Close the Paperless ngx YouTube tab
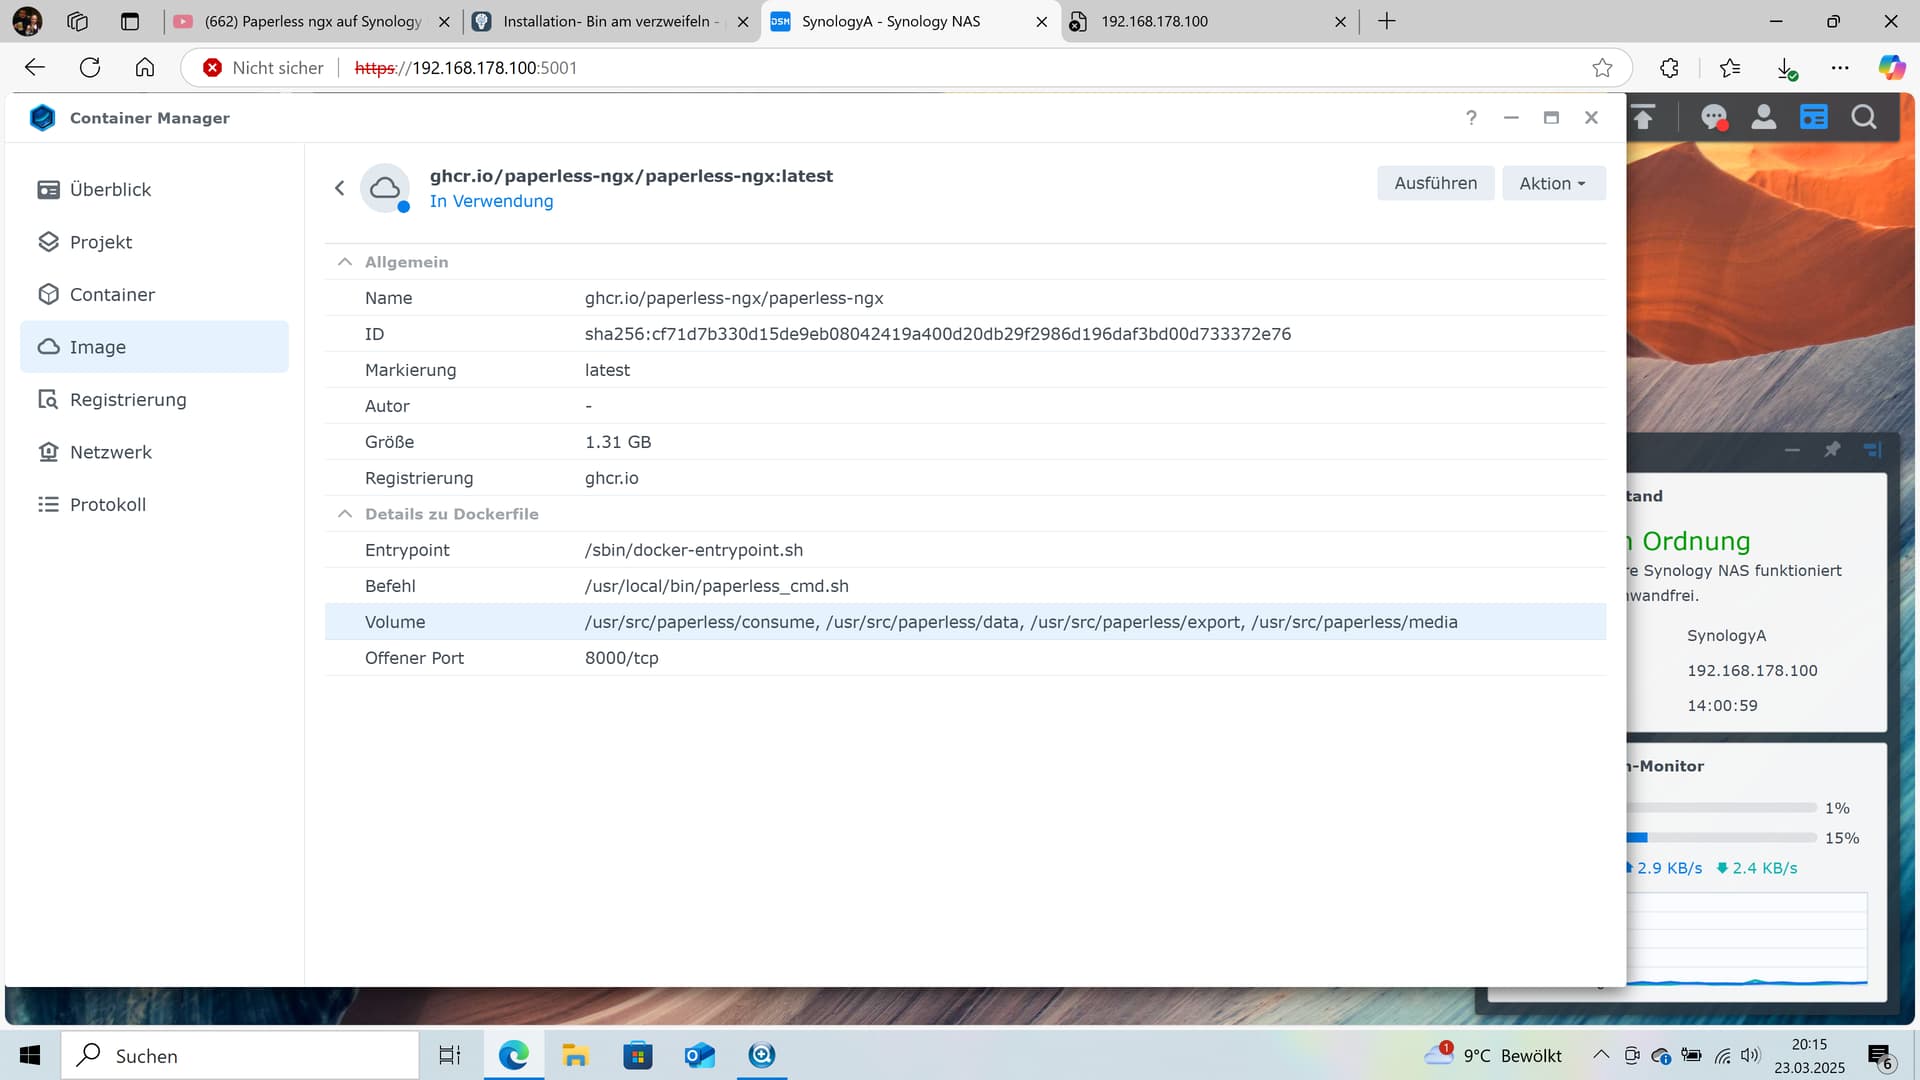This screenshot has height=1080, width=1920. (444, 21)
